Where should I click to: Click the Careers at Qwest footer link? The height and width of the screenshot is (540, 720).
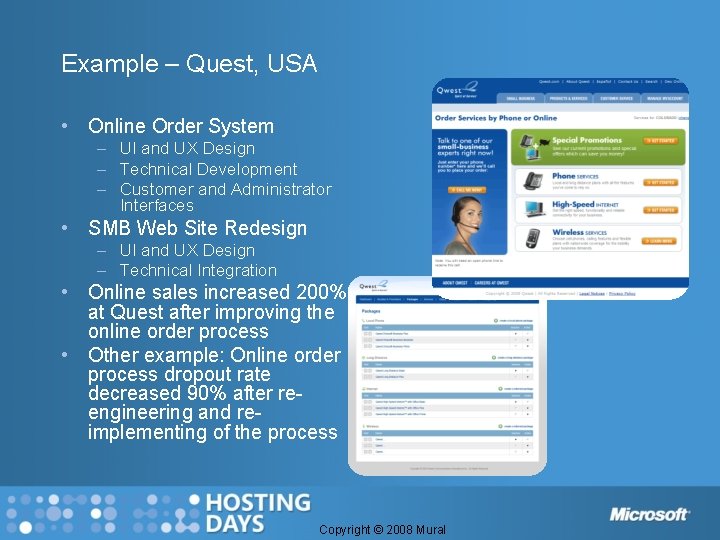click(x=491, y=283)
